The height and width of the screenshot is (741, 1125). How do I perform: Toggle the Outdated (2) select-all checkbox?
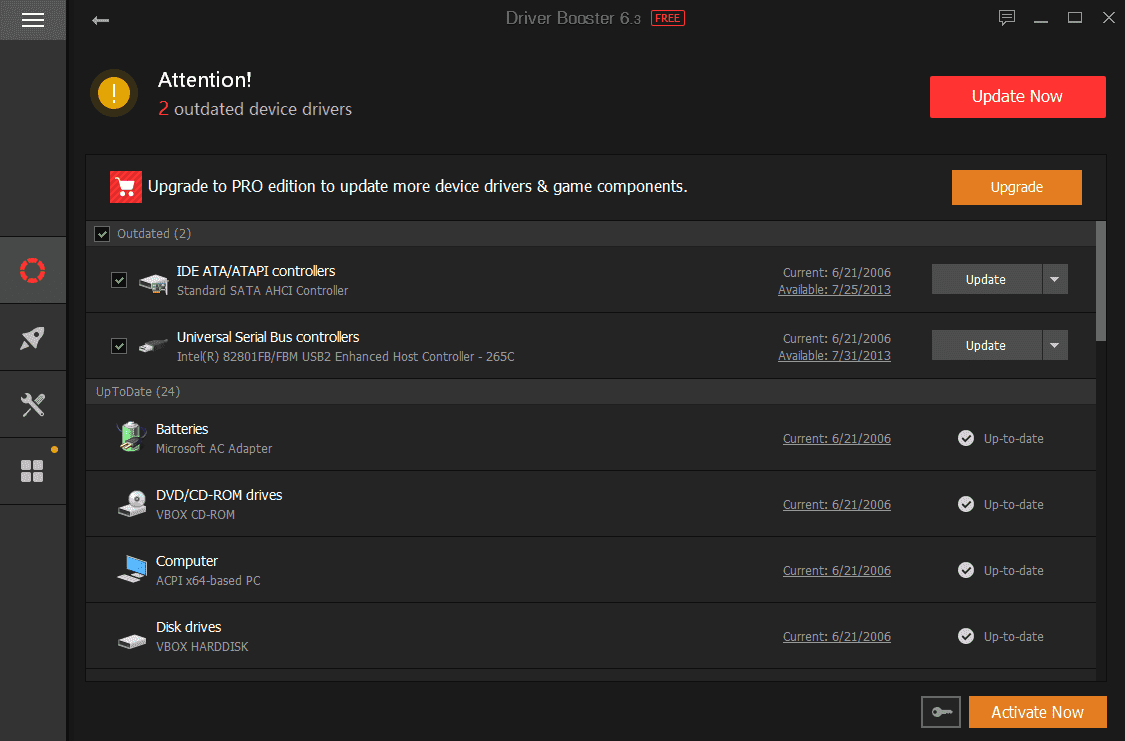(102, 234)
